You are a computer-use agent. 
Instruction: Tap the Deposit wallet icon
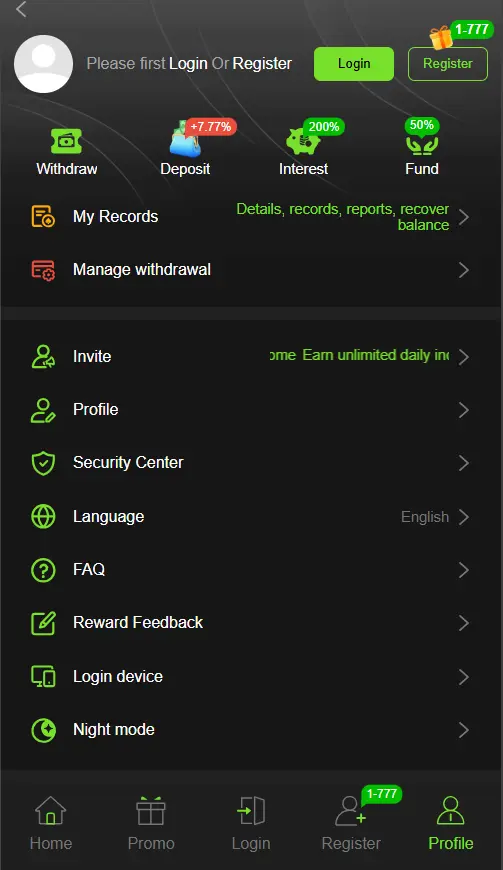pos(185,141)
